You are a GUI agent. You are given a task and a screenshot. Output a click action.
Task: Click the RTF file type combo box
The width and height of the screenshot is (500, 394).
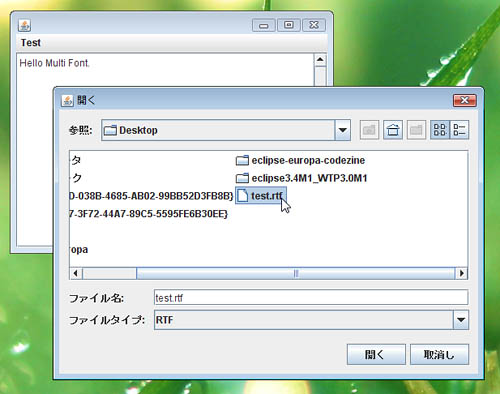click(x=311, y=320)
